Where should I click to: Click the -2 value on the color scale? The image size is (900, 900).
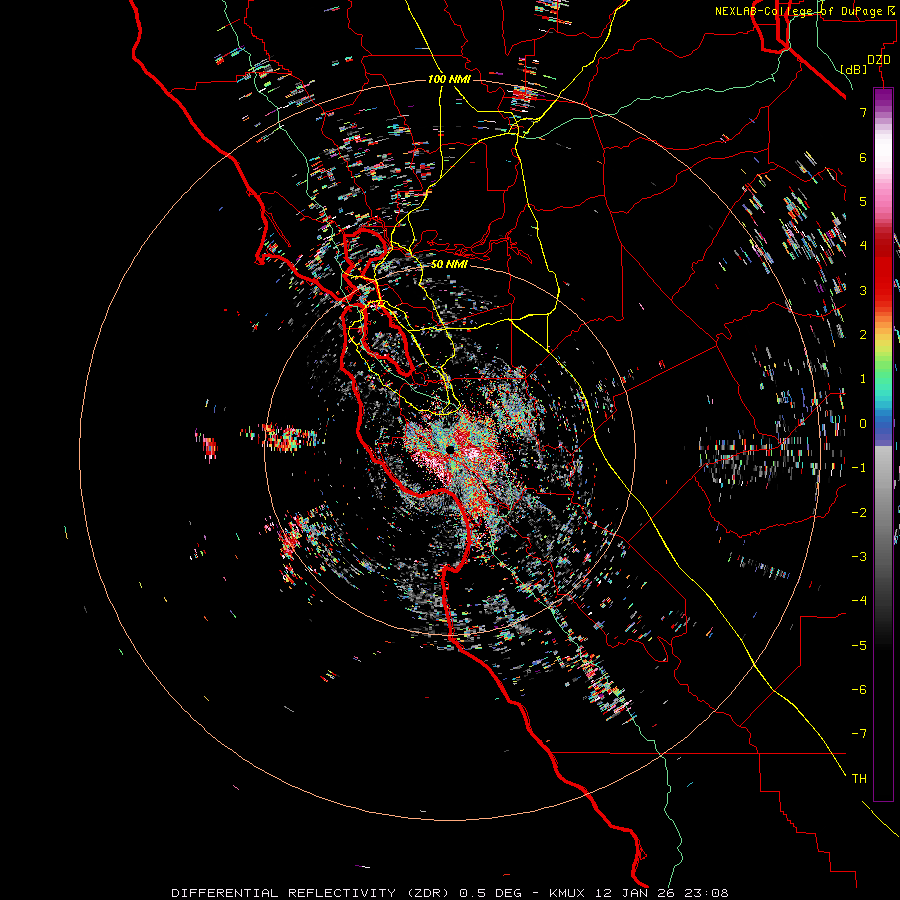pos(859,513)
